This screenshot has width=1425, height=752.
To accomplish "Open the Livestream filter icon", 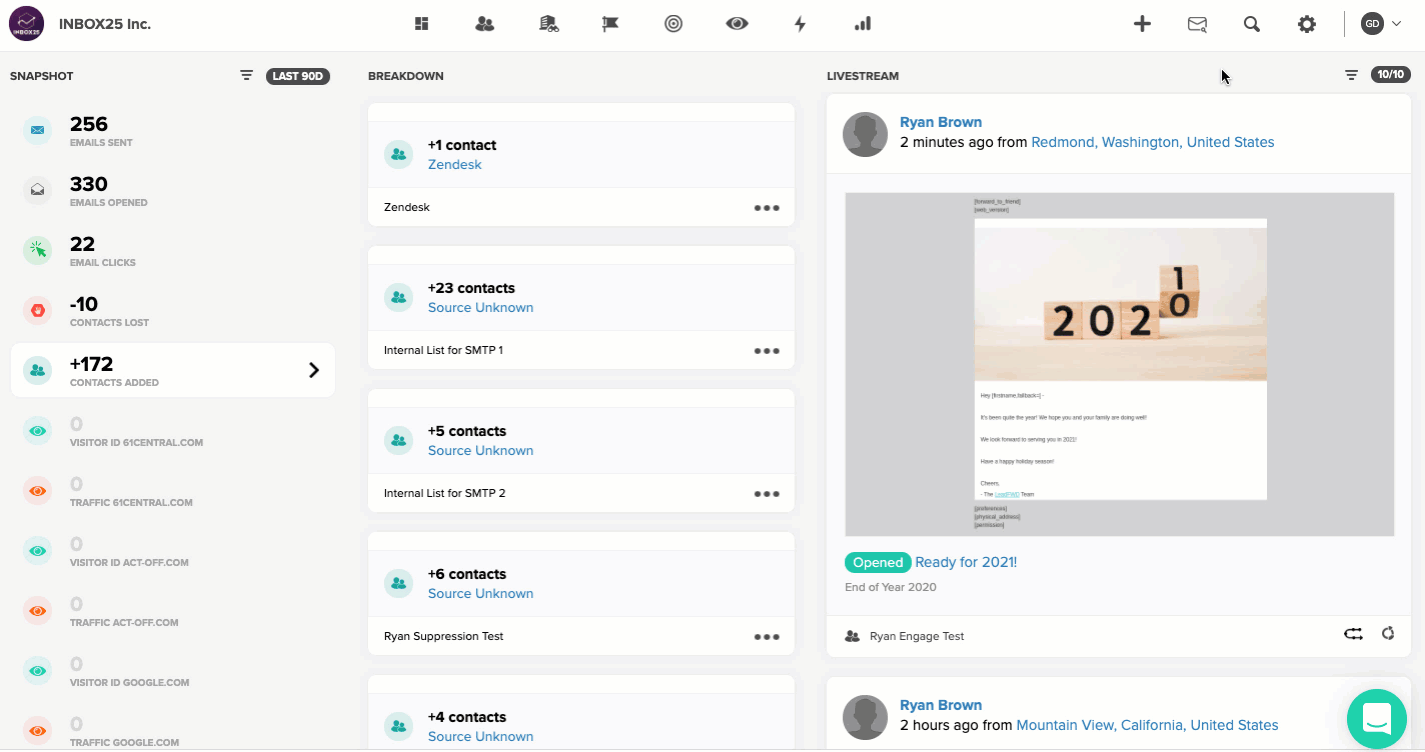I will [x=1352, y=75].
